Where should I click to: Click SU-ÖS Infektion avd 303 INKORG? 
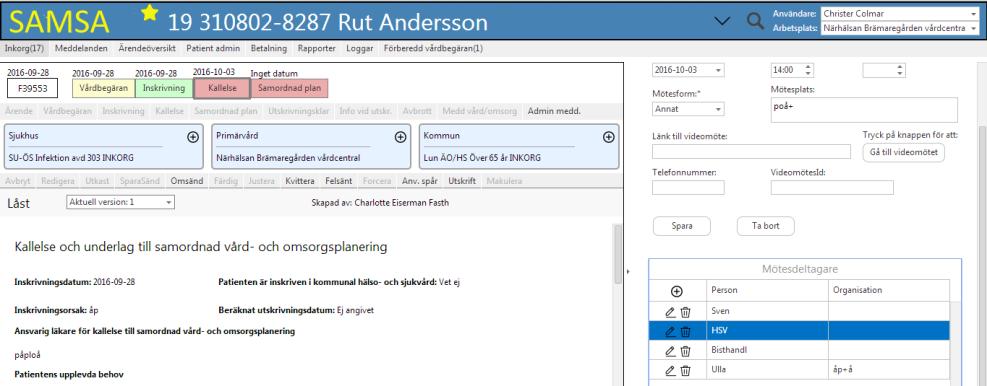click(x=71, y=158)
